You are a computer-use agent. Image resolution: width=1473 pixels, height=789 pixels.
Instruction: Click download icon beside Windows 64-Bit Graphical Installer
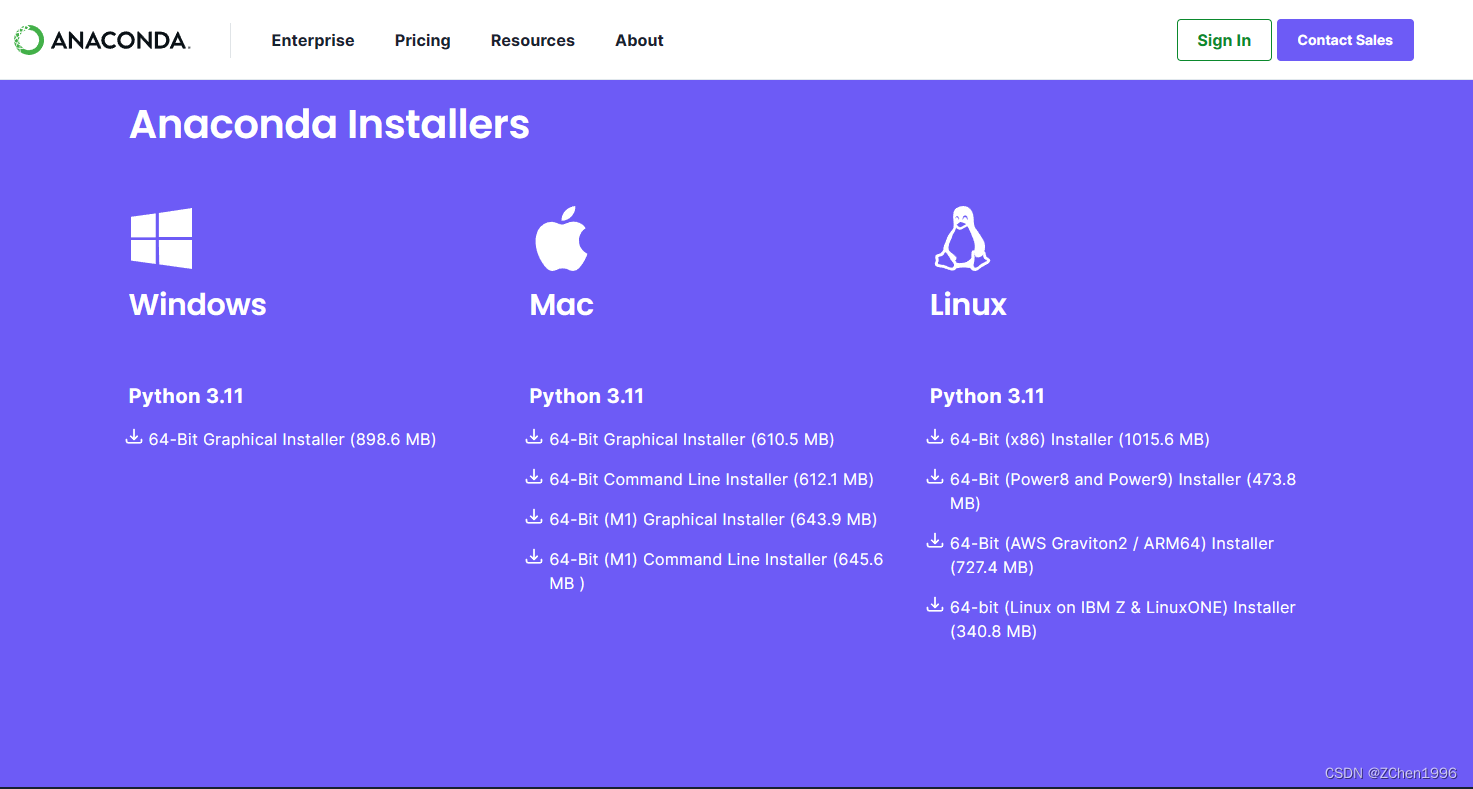[134, 437]
